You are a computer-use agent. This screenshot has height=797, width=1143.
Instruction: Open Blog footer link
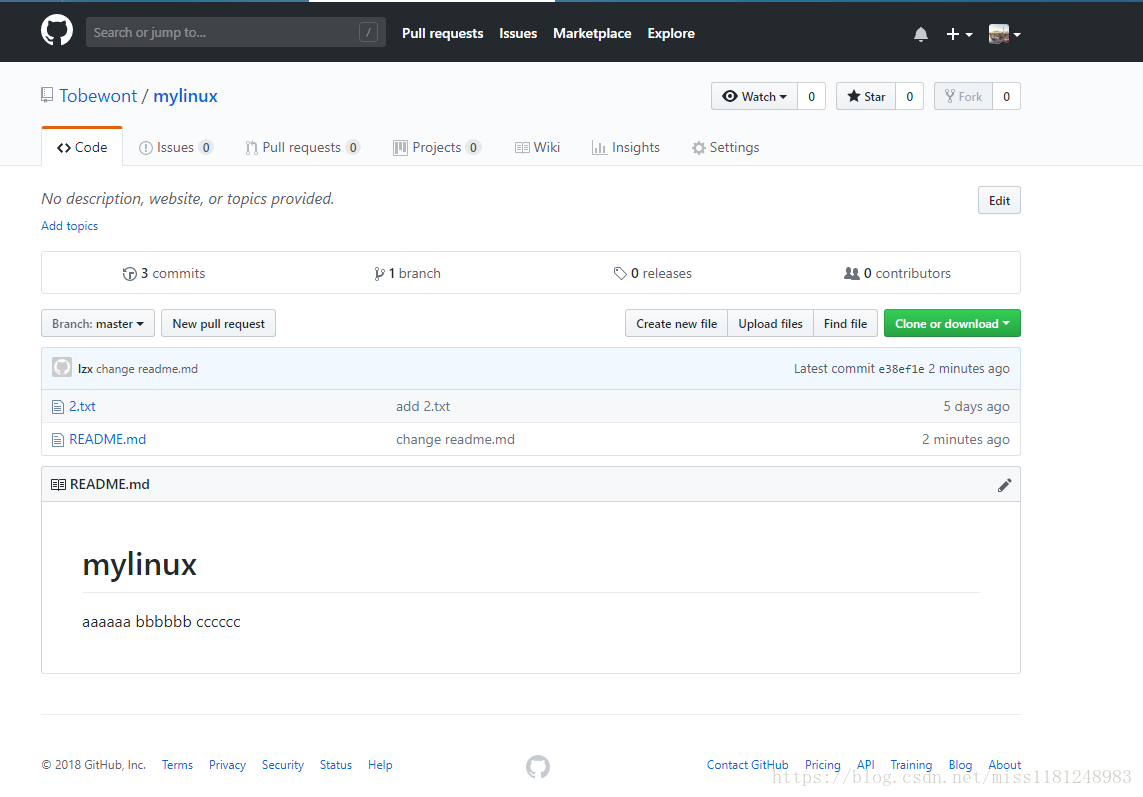pyautogui.click(x=960, y=765)
